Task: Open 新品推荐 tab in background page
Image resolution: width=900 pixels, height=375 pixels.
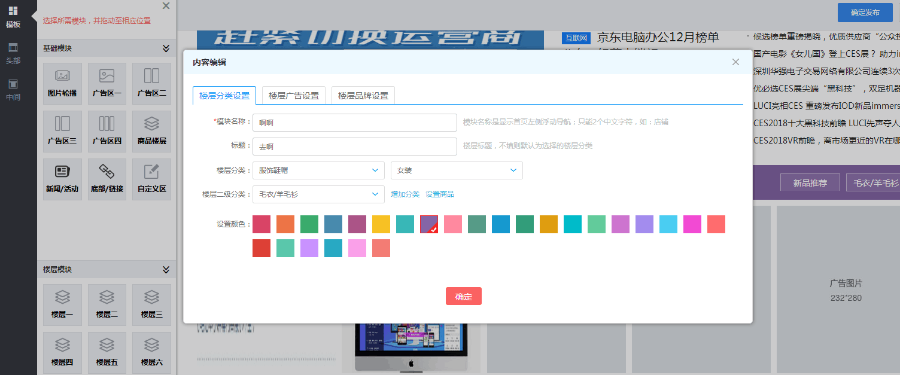Action: [x=810, y=183]
